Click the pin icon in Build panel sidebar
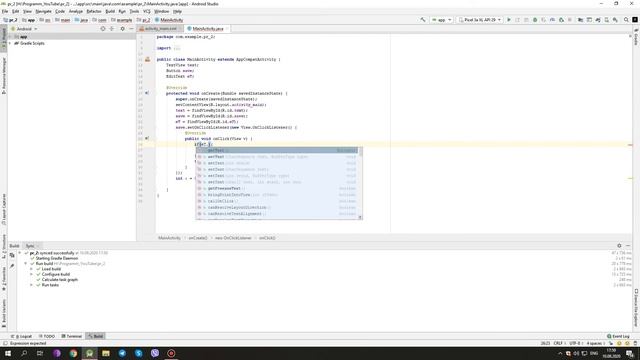This screenshot has width=640, height=360. (12, 266)
